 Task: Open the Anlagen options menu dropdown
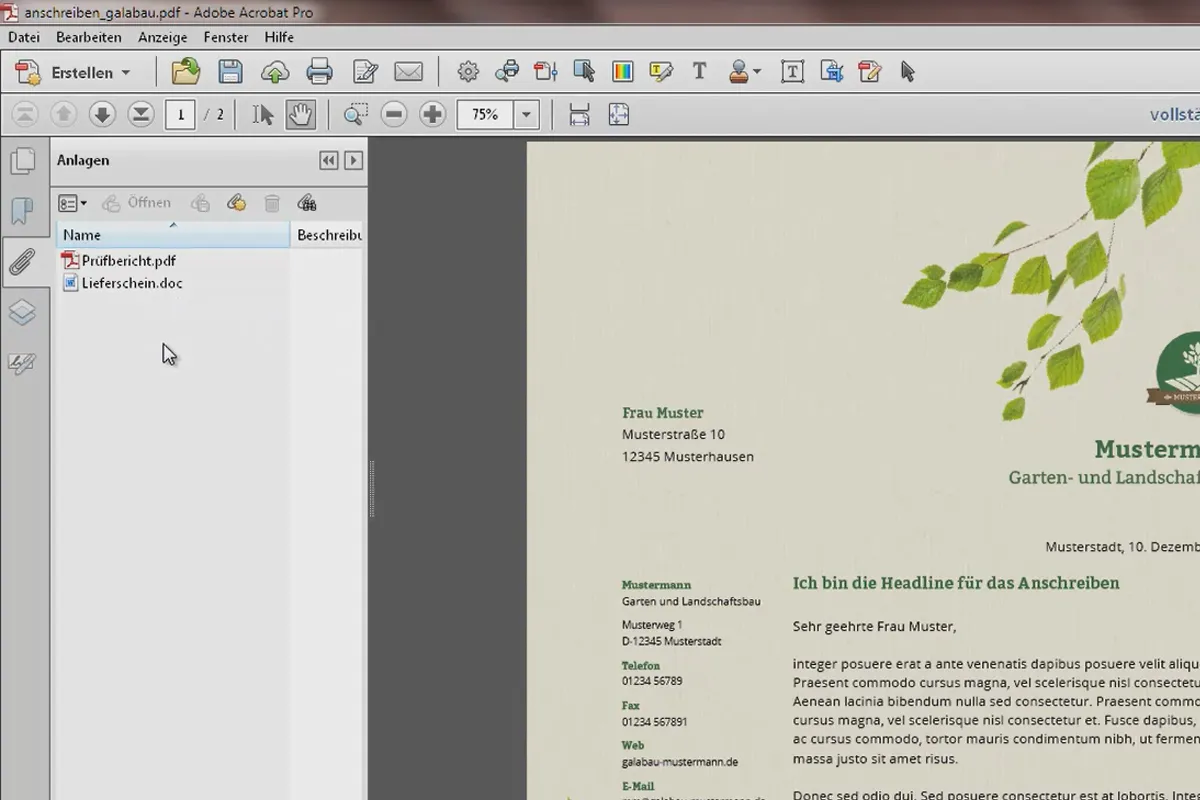coord(72,203)
